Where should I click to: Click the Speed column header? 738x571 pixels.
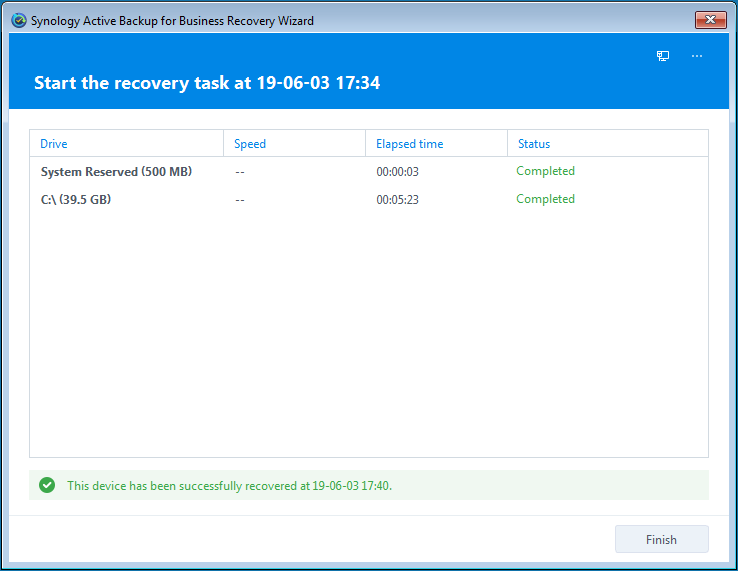[x=250, y=144]
